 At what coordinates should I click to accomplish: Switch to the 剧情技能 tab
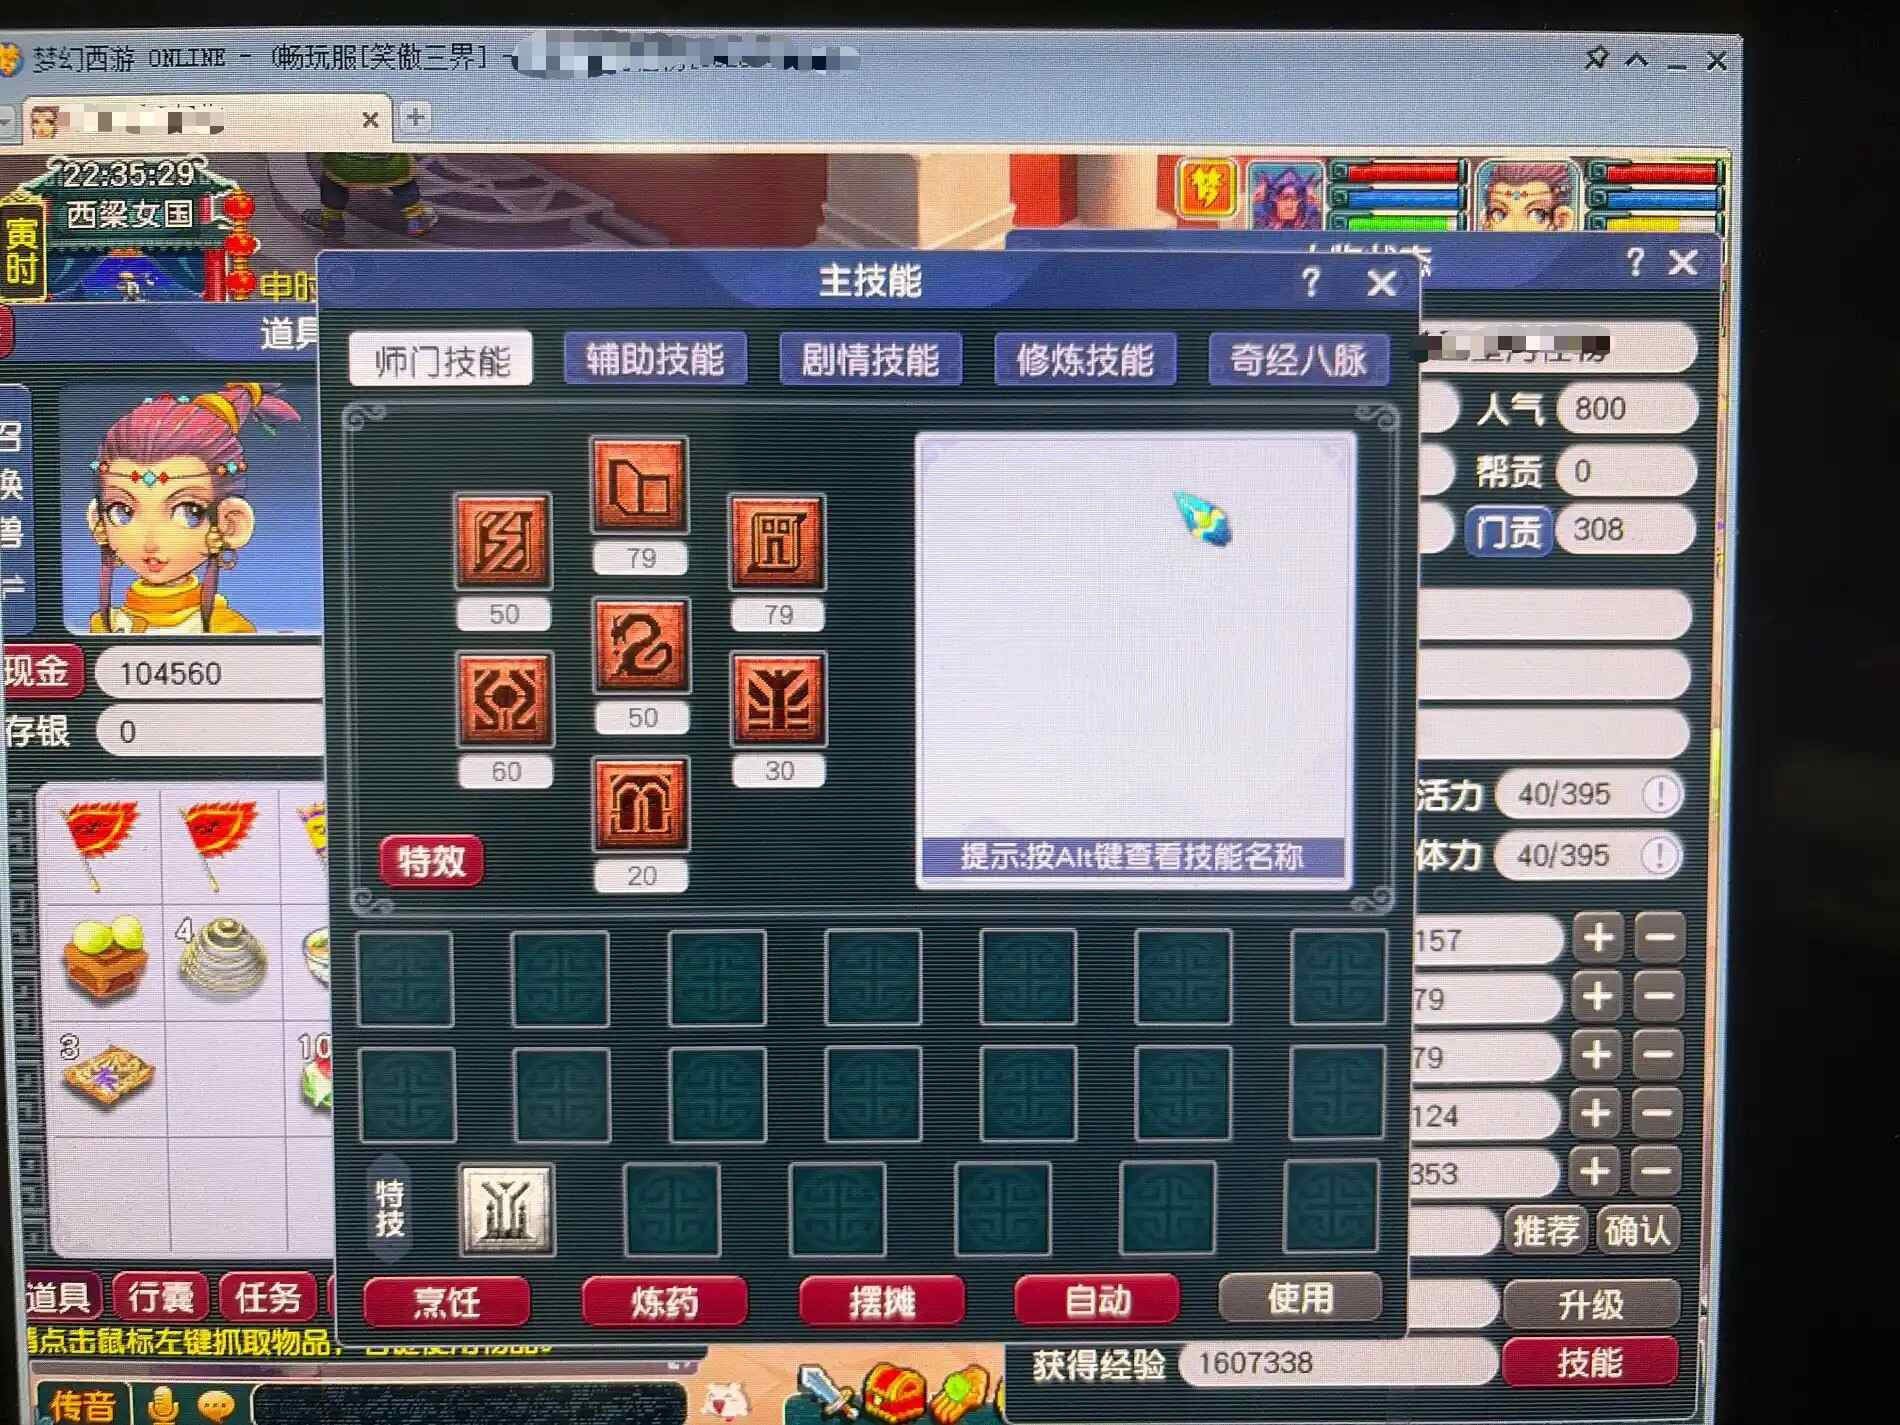pos(870,360)
